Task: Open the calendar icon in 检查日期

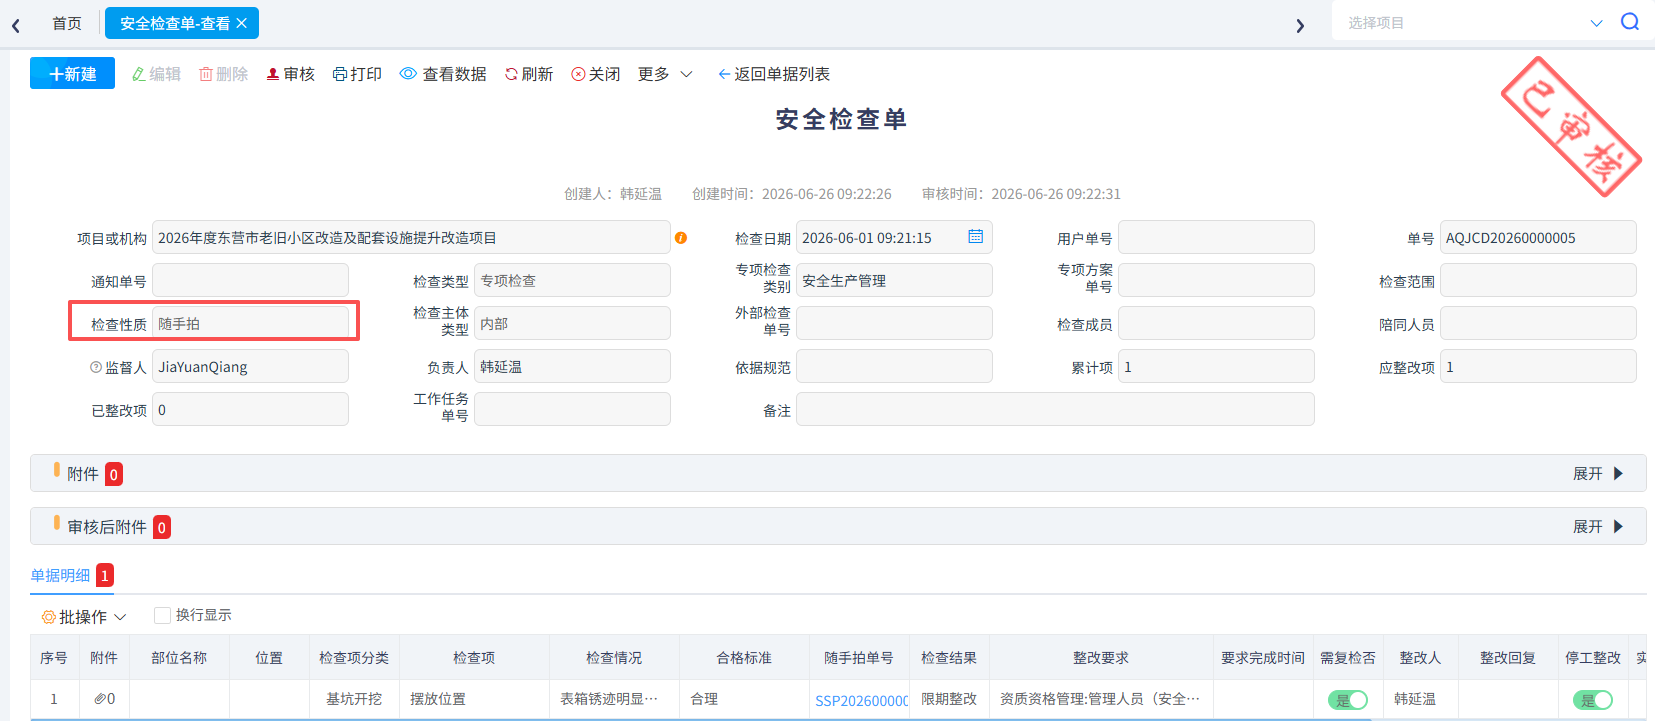Action: coord(976,237)
